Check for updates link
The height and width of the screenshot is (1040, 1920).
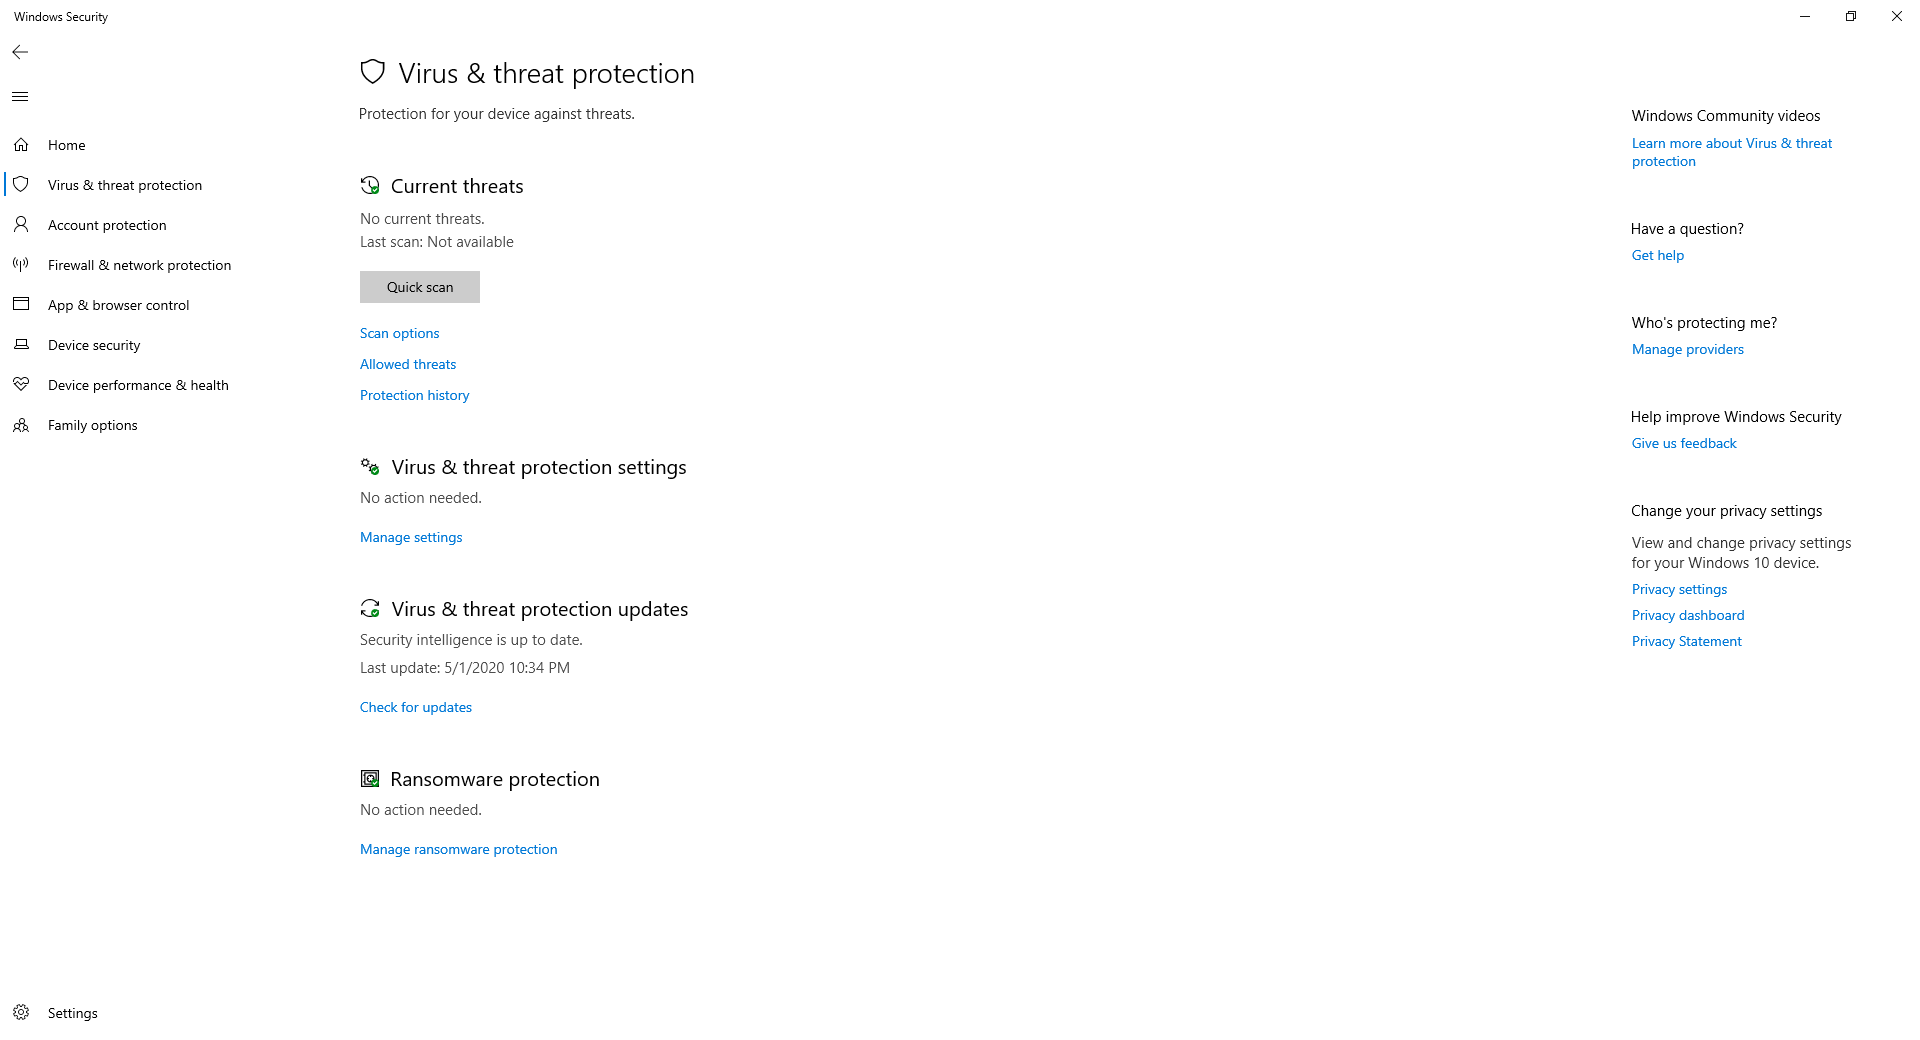click(x=416, y=707)
